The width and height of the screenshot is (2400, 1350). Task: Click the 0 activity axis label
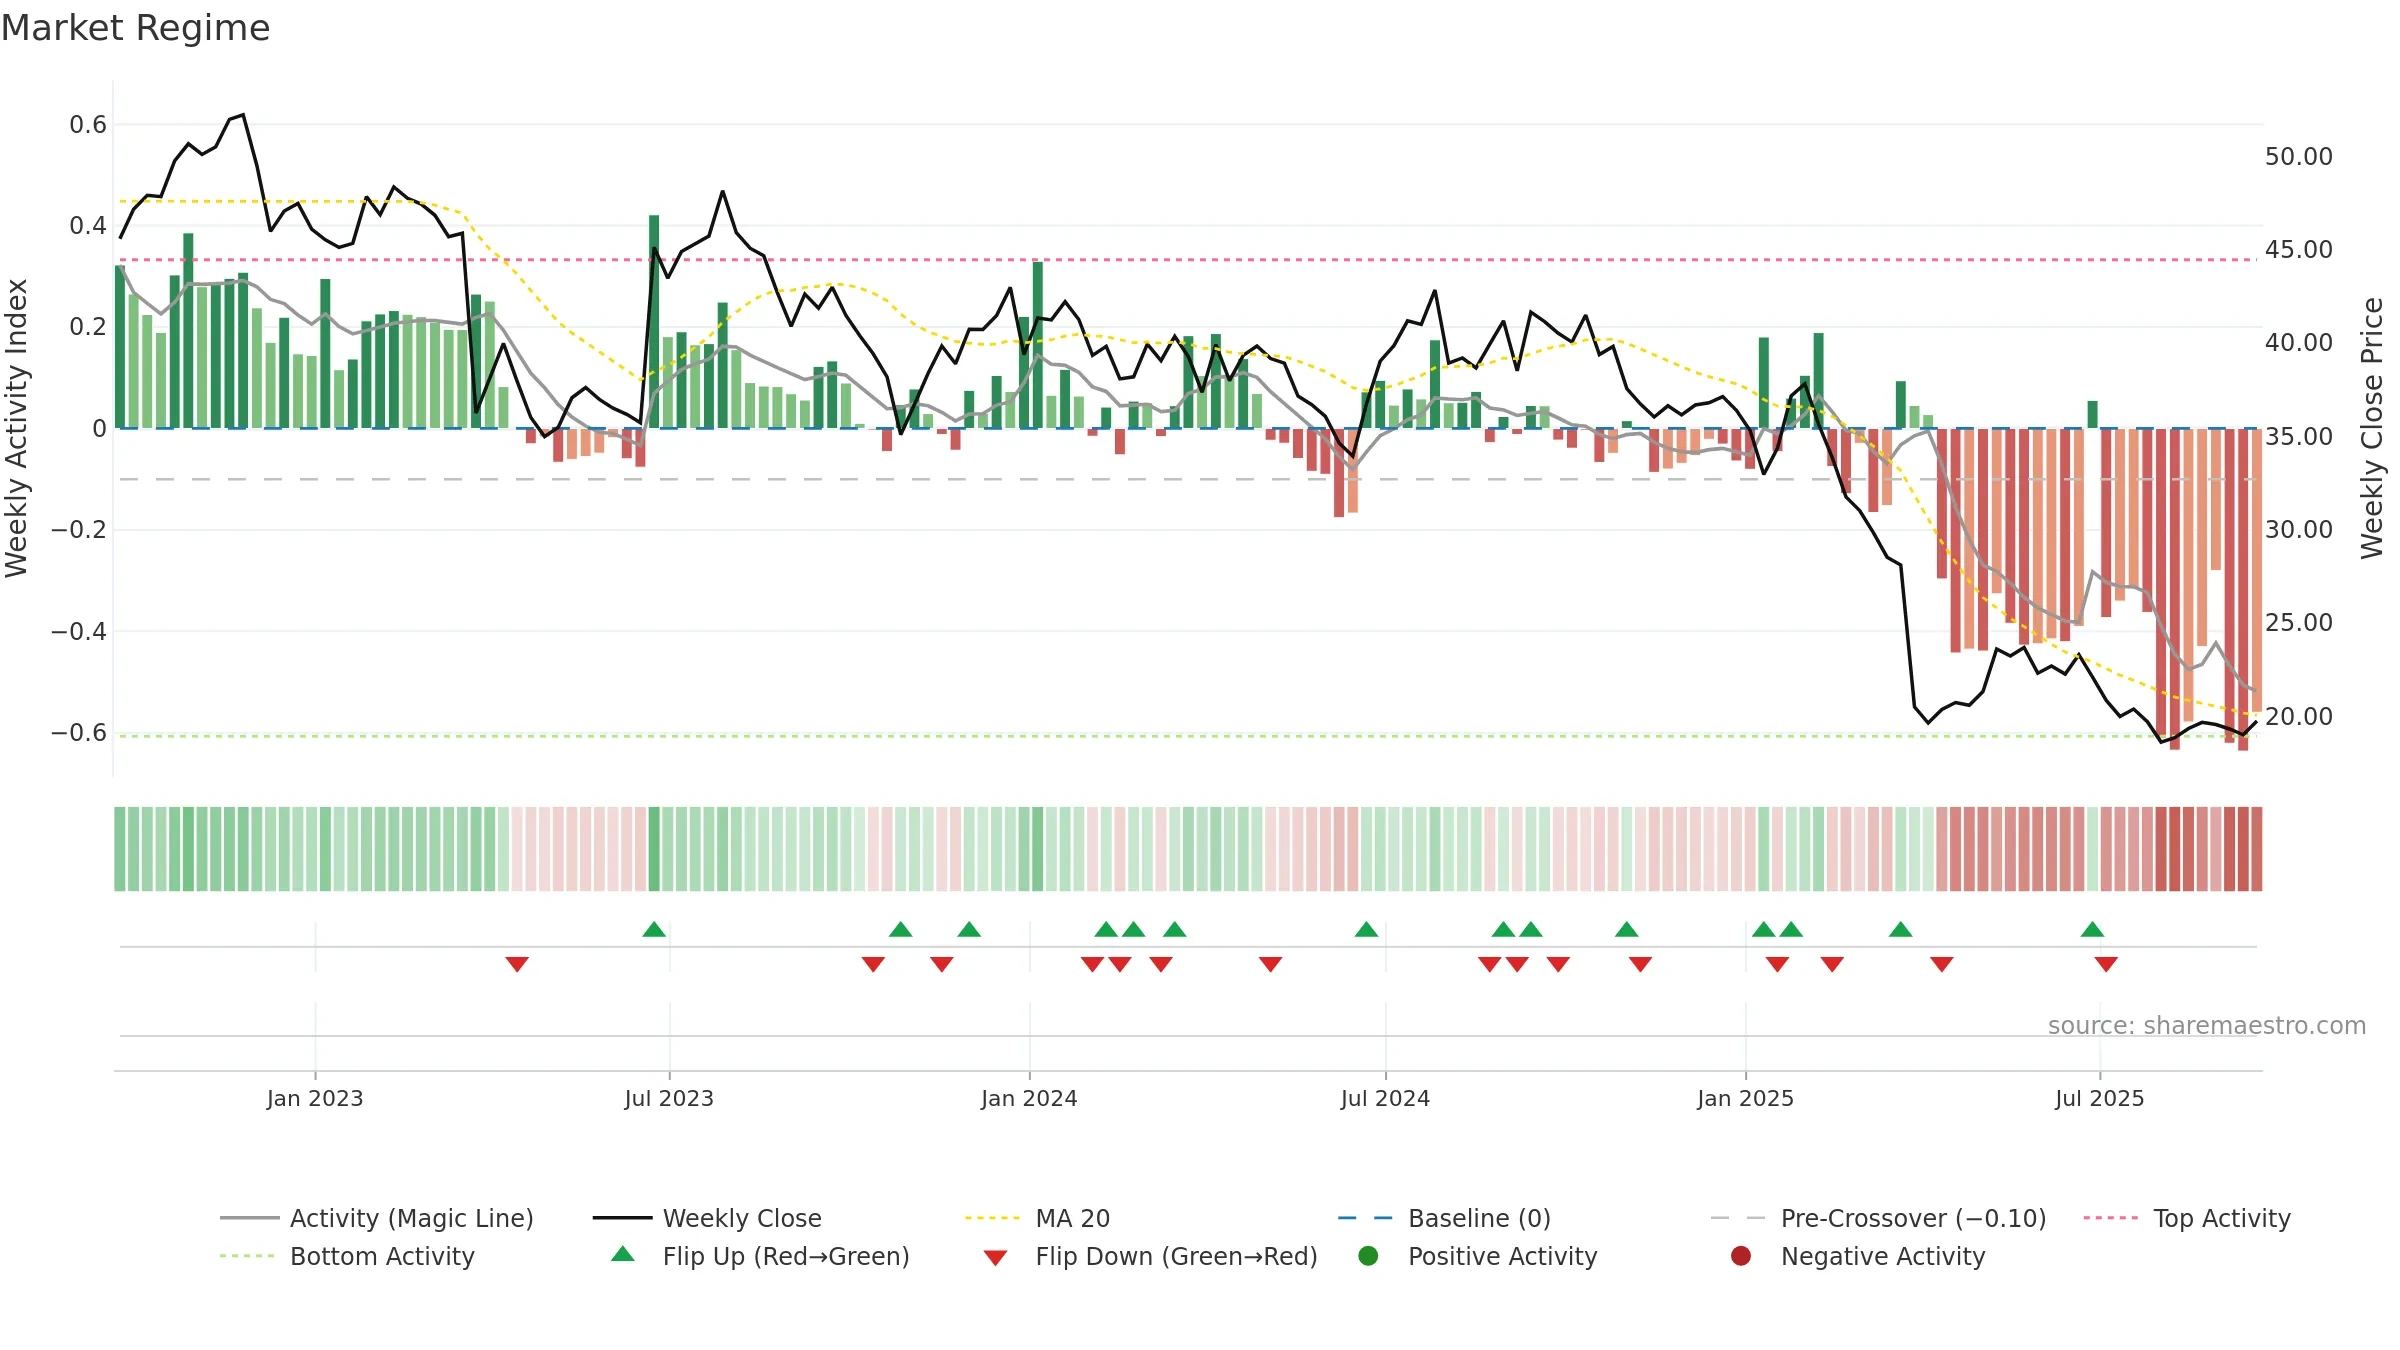pyautogui.click(x=99, y=428)
